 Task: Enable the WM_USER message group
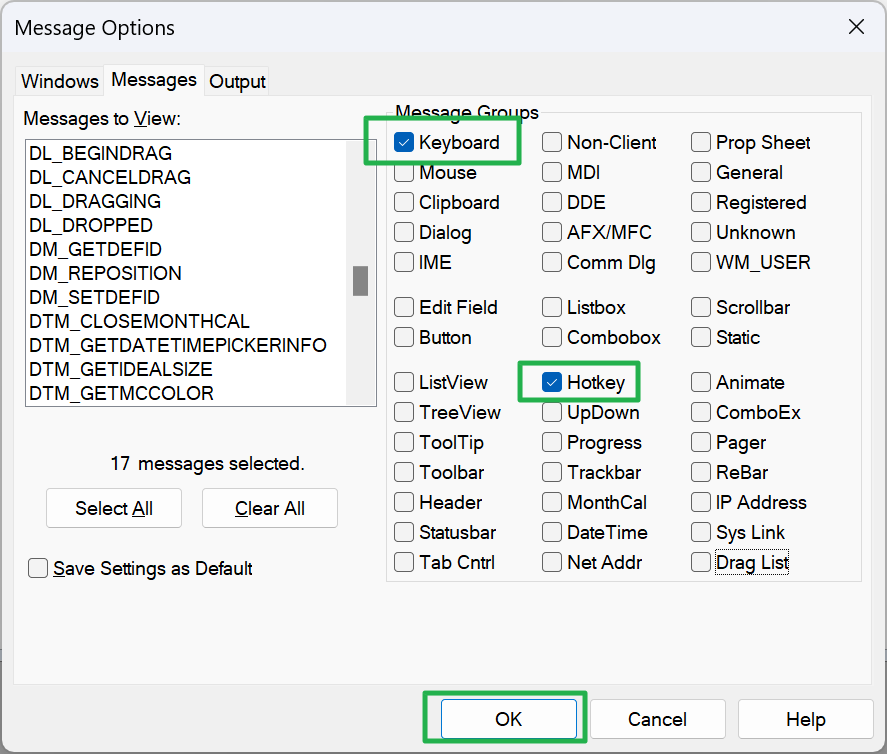click(700, 262)
